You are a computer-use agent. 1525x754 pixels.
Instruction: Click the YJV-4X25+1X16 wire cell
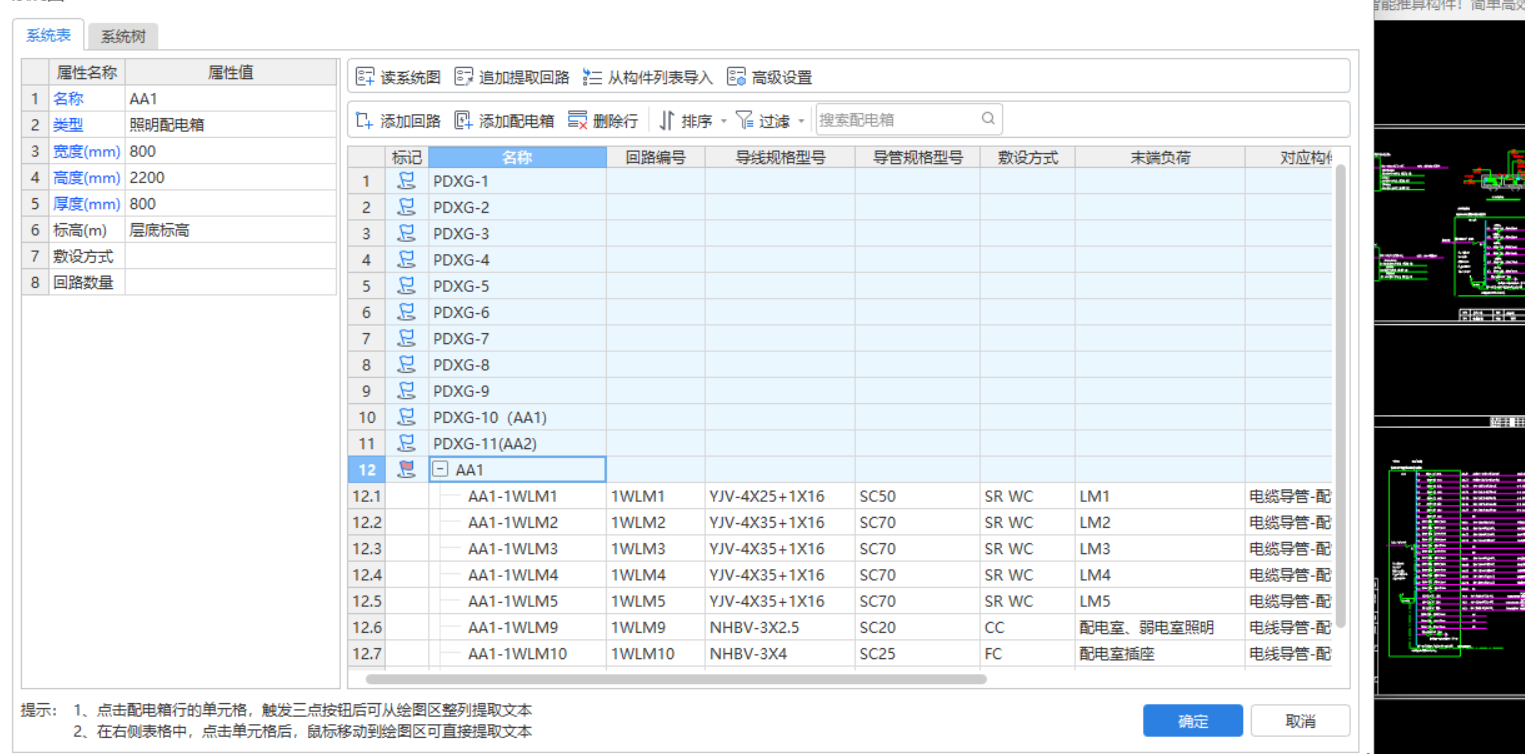(780, 496)
